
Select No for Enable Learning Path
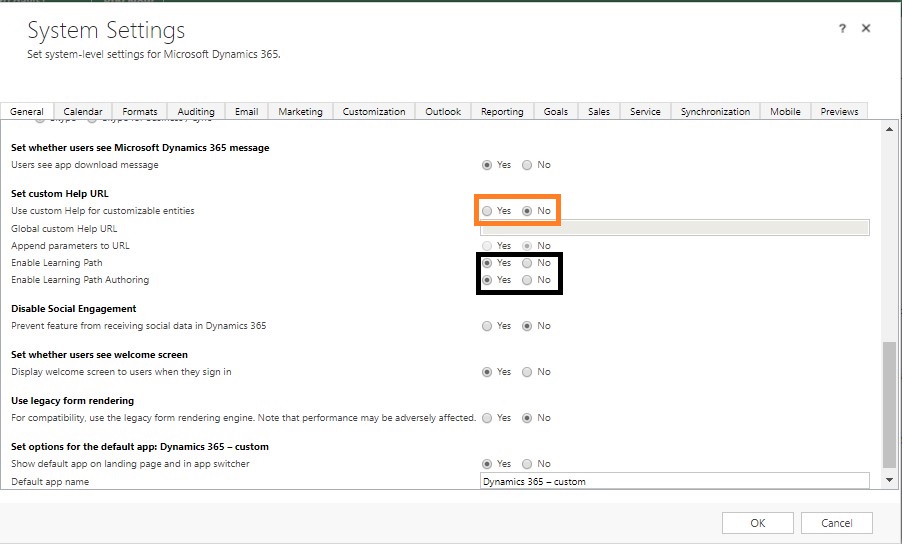click(527, 263)
